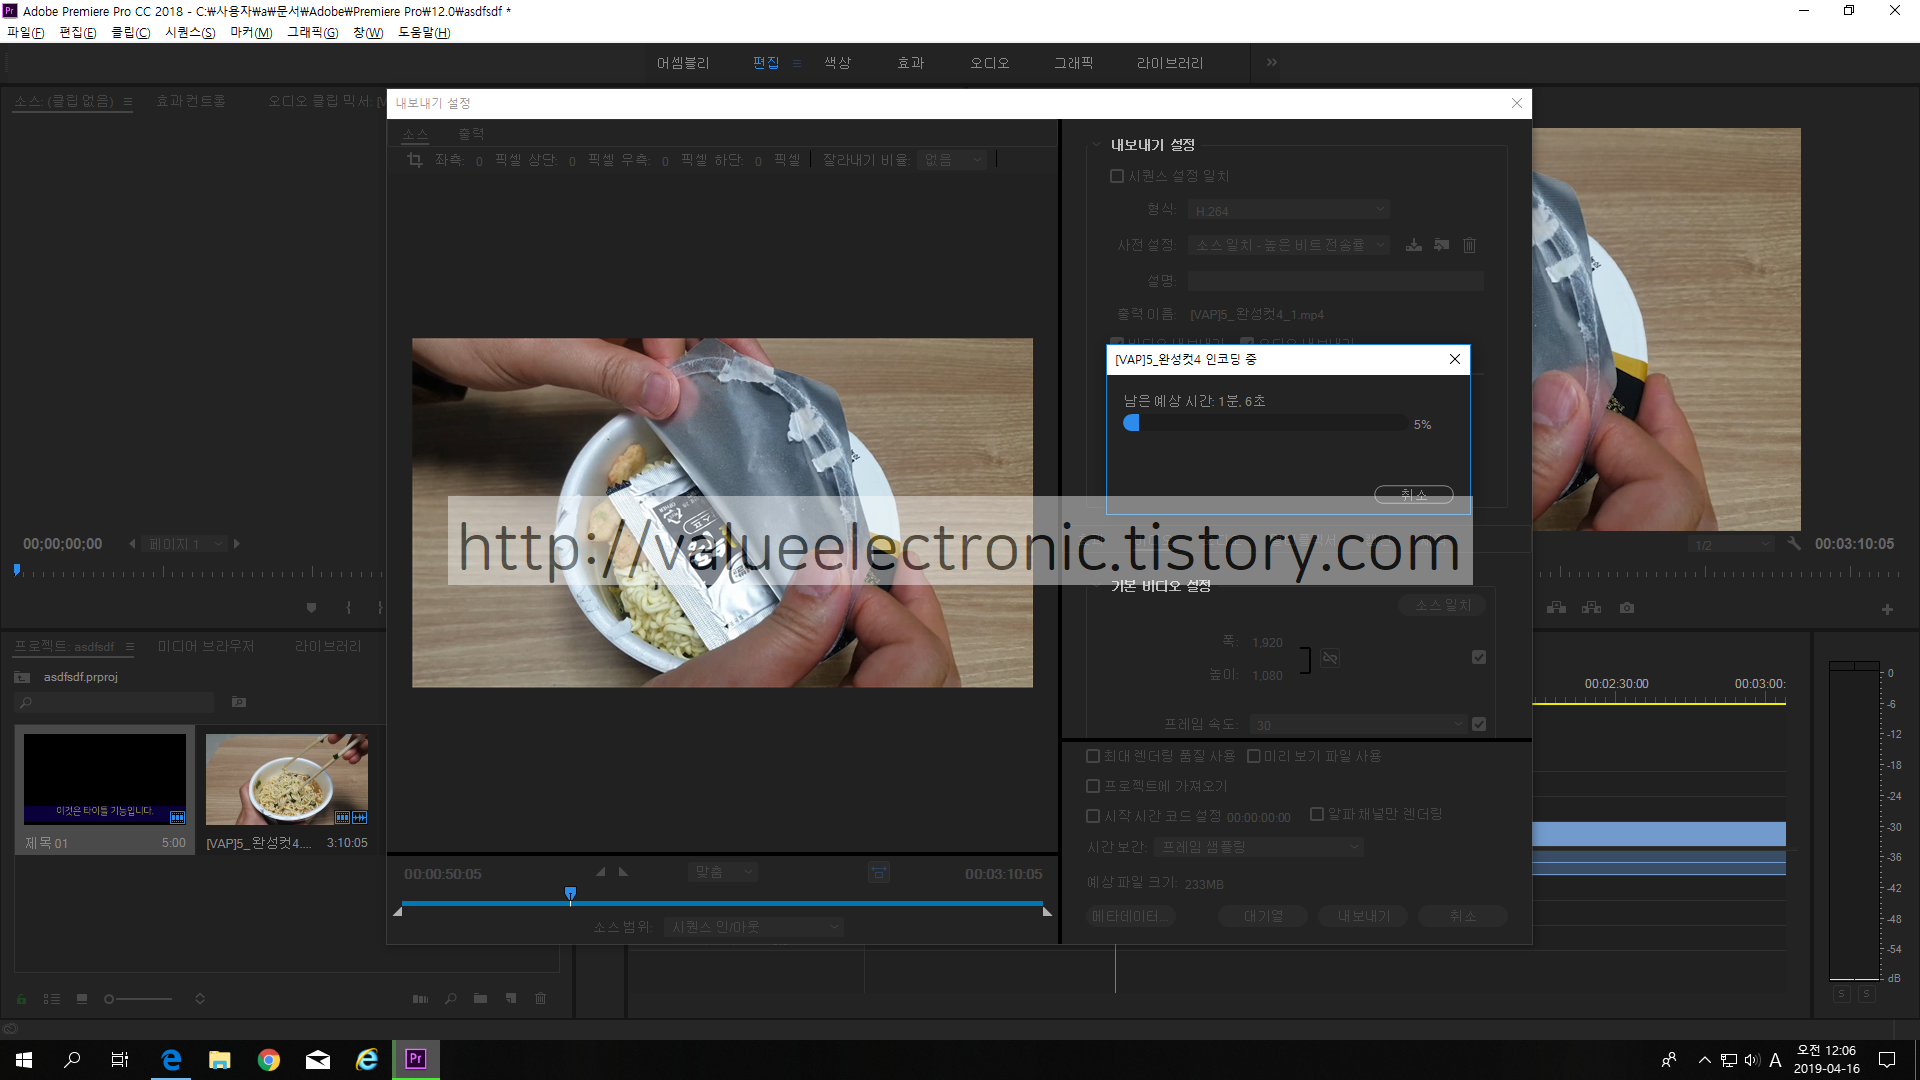Screen dimensions: 1920x1080
Task: Click the export frame camera icon
Action: point(1627,608)
